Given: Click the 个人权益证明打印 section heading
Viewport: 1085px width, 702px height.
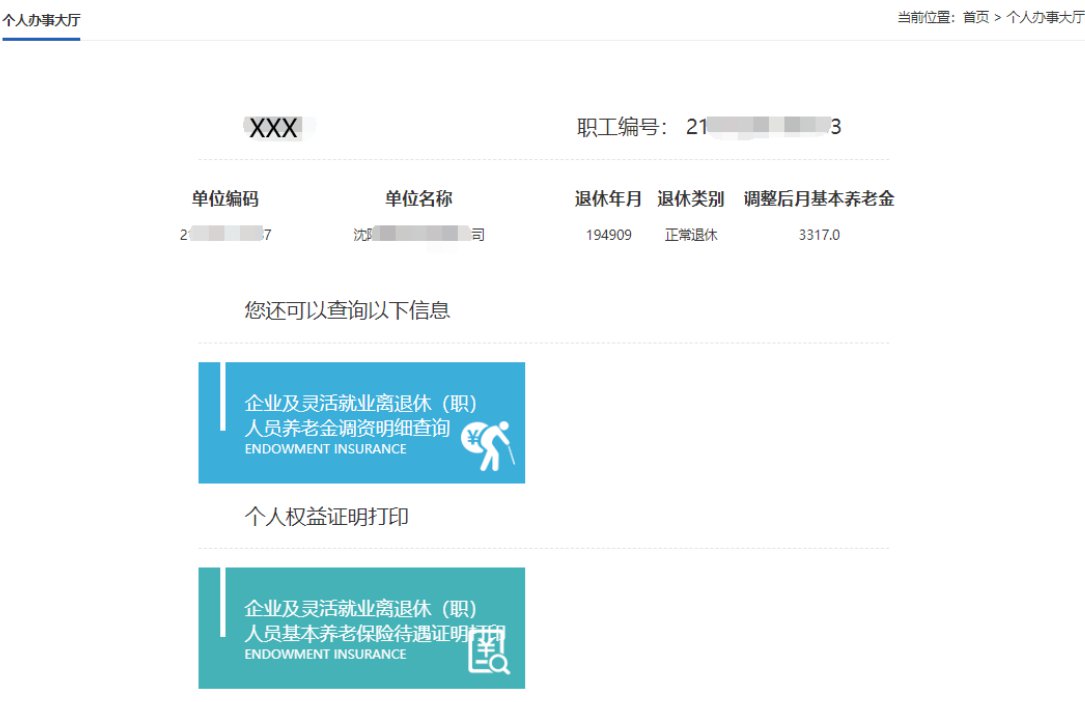Looking at the screenshot, I should pos(326,517).
